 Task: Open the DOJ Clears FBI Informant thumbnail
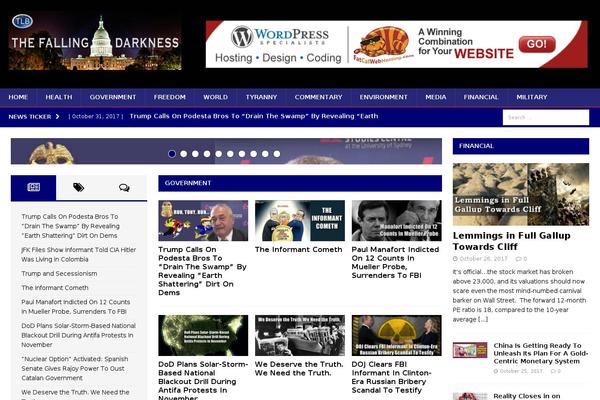396,335
